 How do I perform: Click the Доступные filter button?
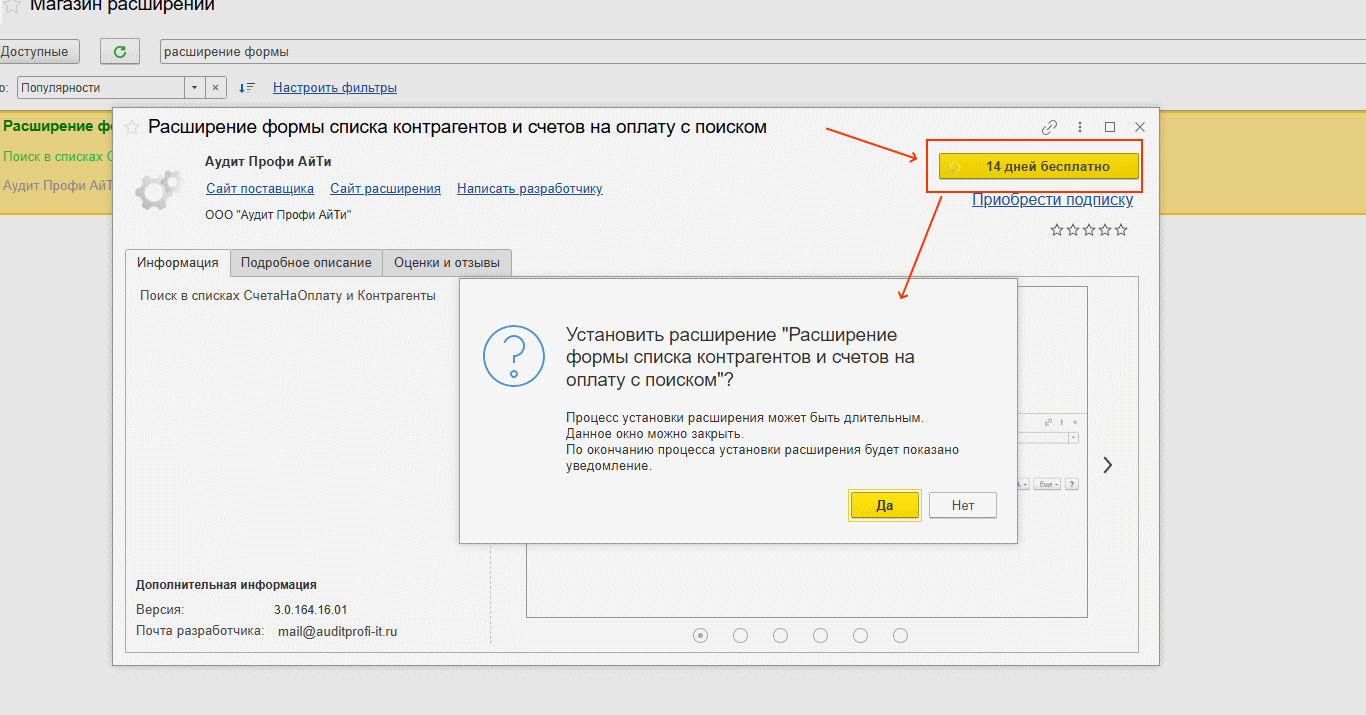(x=38, y=51)
